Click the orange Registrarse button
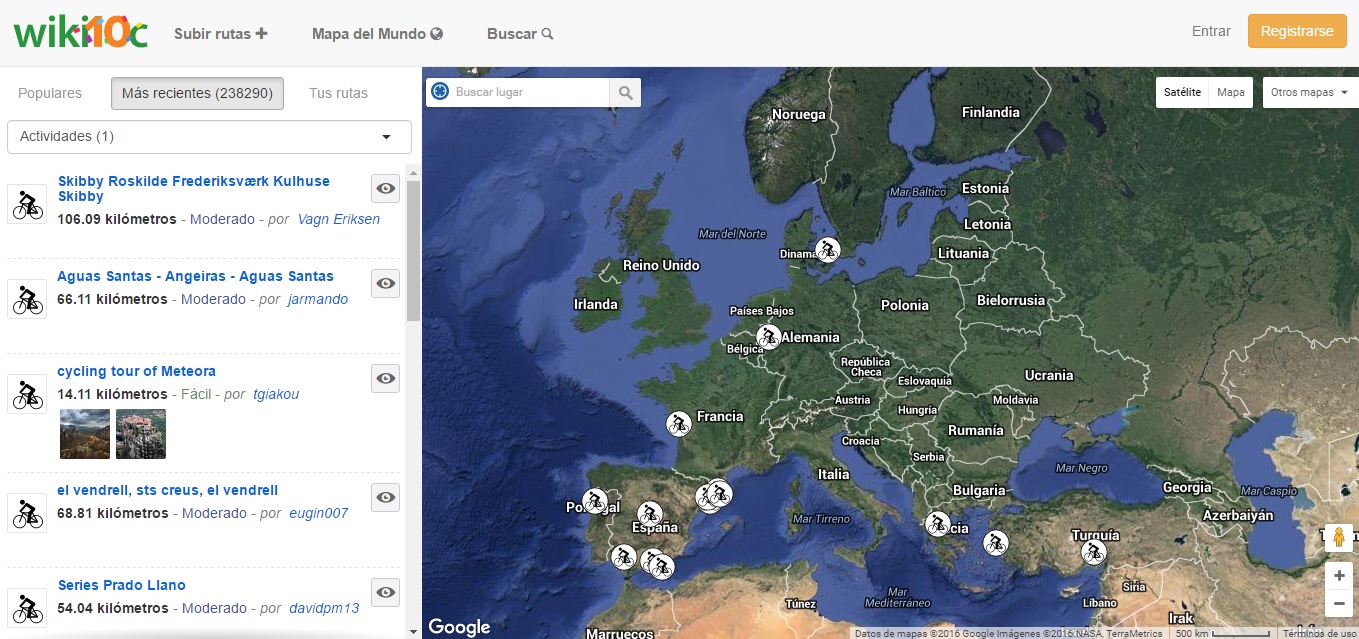 1296,31
